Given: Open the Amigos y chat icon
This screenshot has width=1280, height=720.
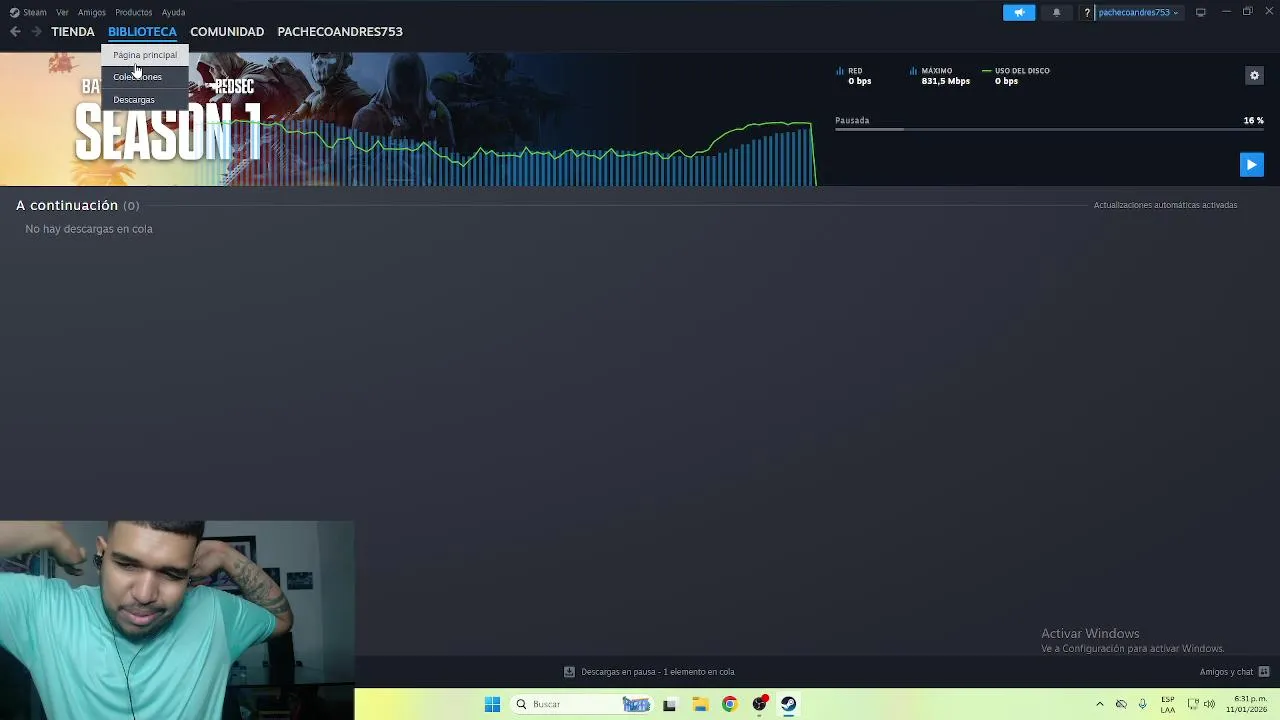Looking at the screenshot, I should [1264, 672].
